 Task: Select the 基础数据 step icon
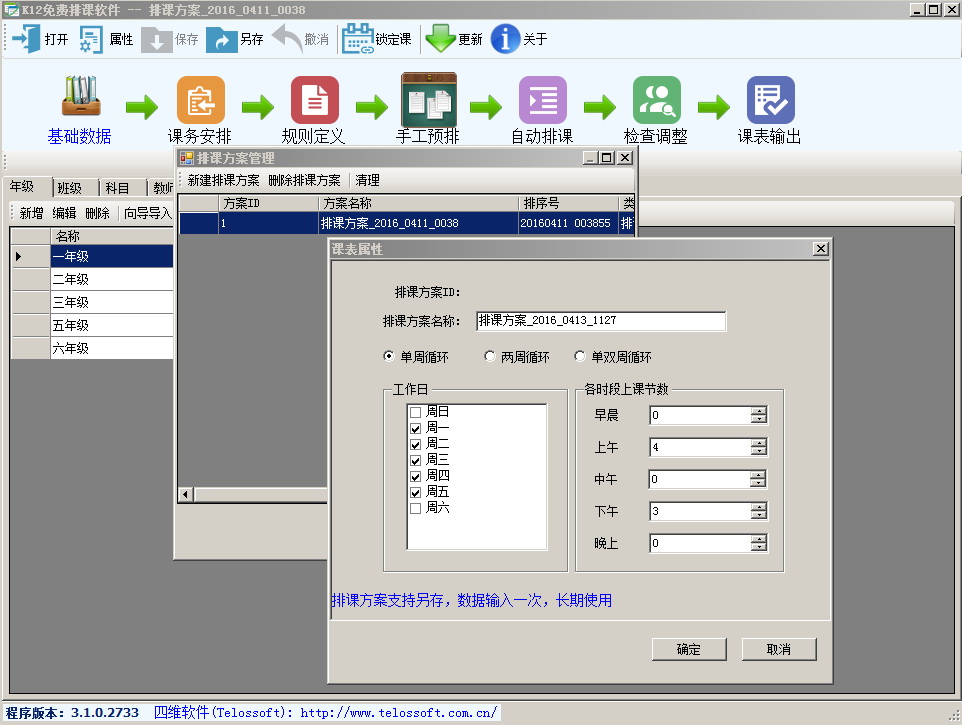coord(81,96)
